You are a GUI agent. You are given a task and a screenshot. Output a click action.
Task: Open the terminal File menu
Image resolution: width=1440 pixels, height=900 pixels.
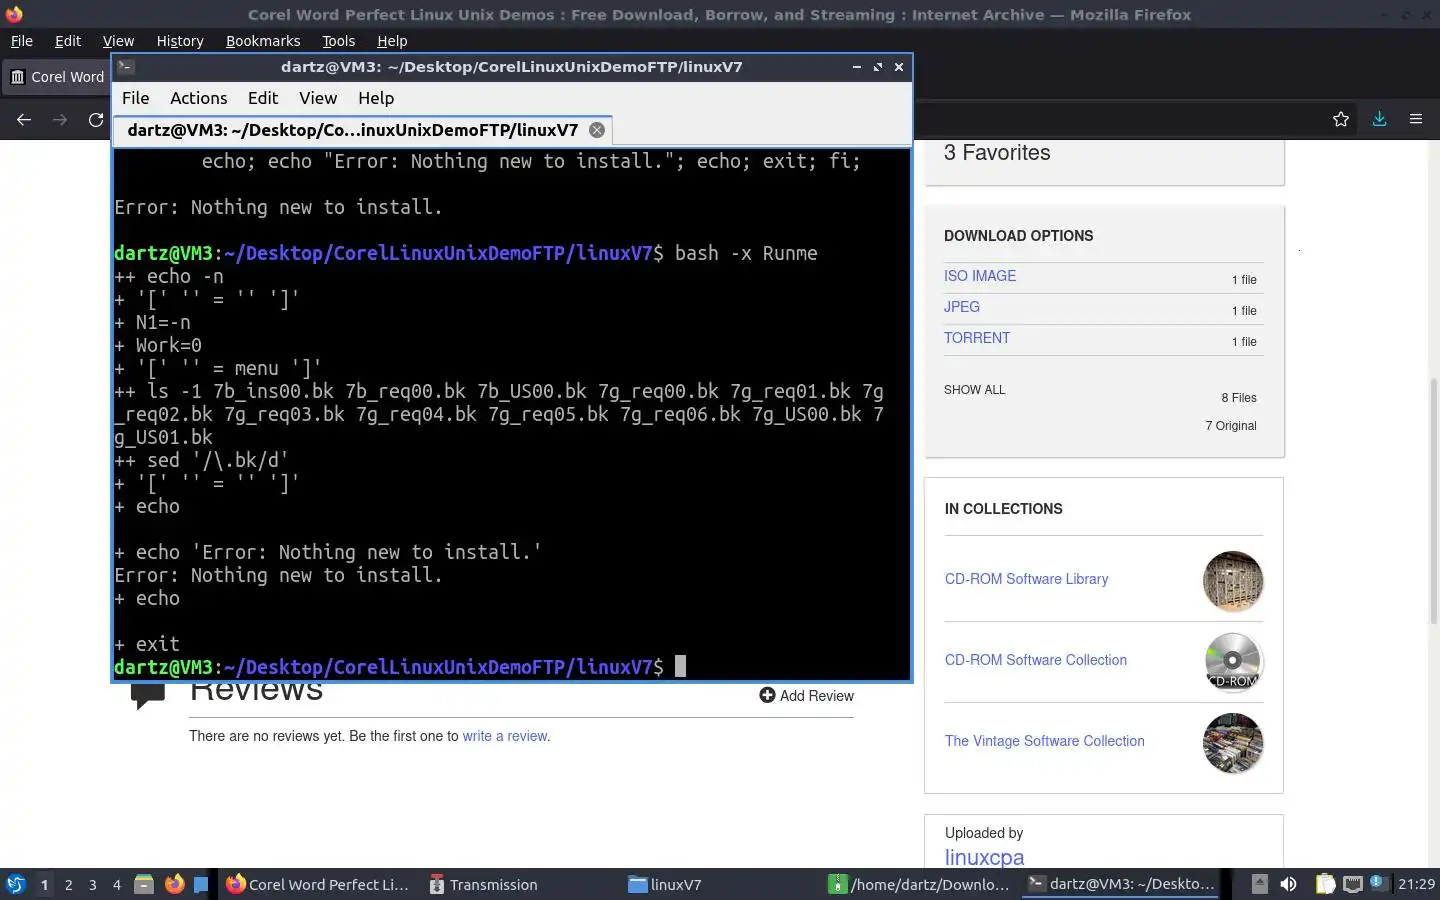pyautogui.click(x=135, y=98)
